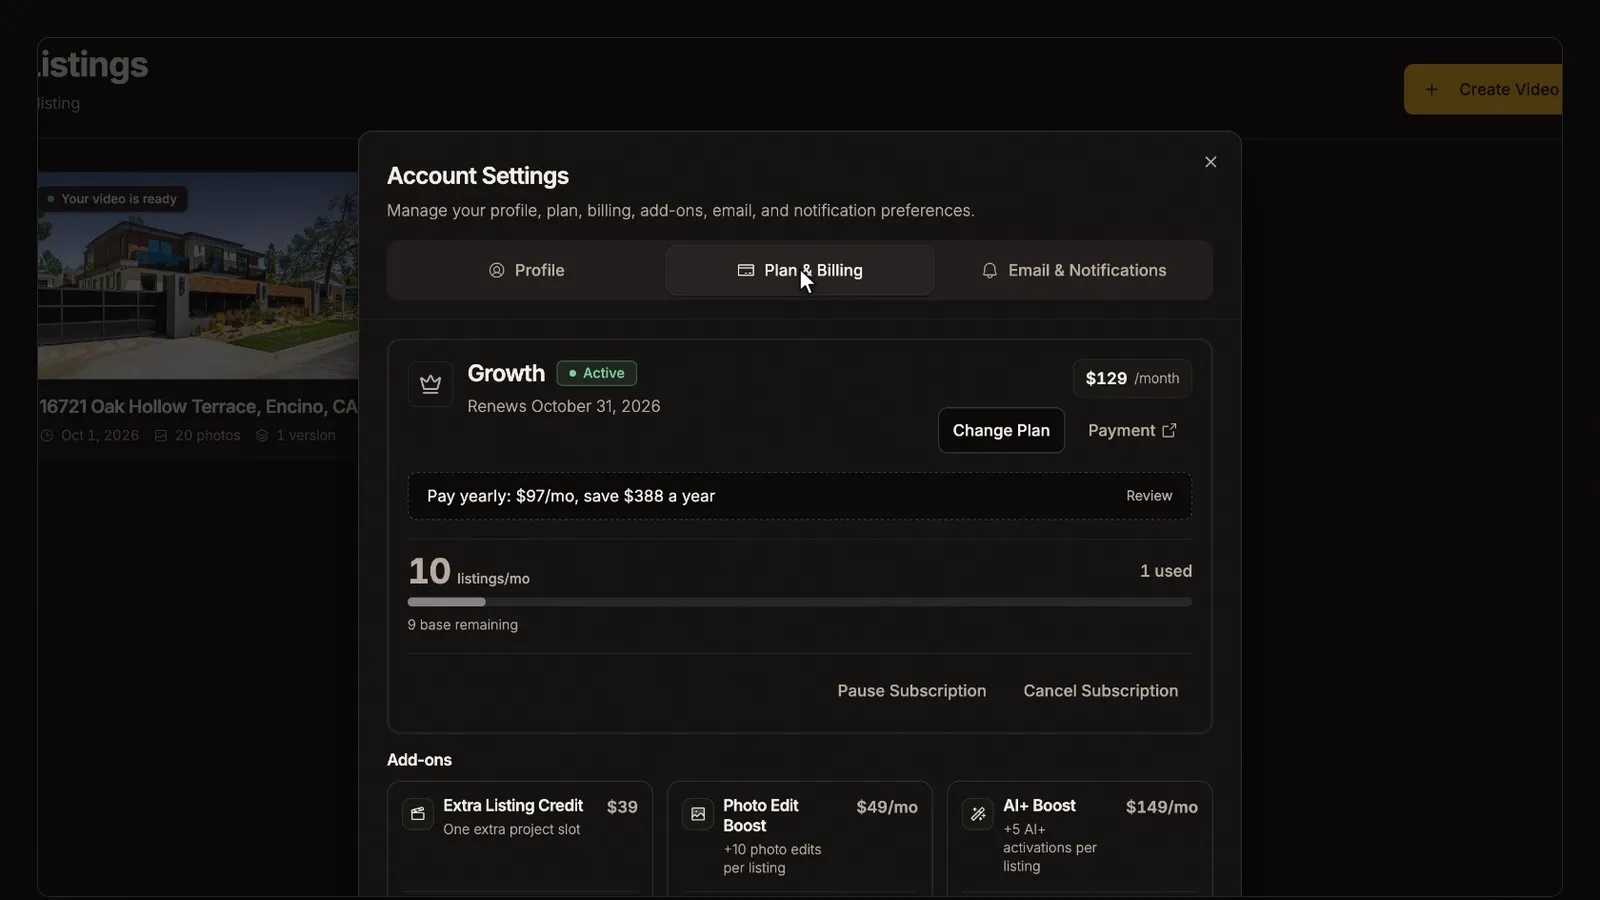Click the Create Video button
The width and height of the screenshot is (1600, 900).
(x=1484, y=89)
